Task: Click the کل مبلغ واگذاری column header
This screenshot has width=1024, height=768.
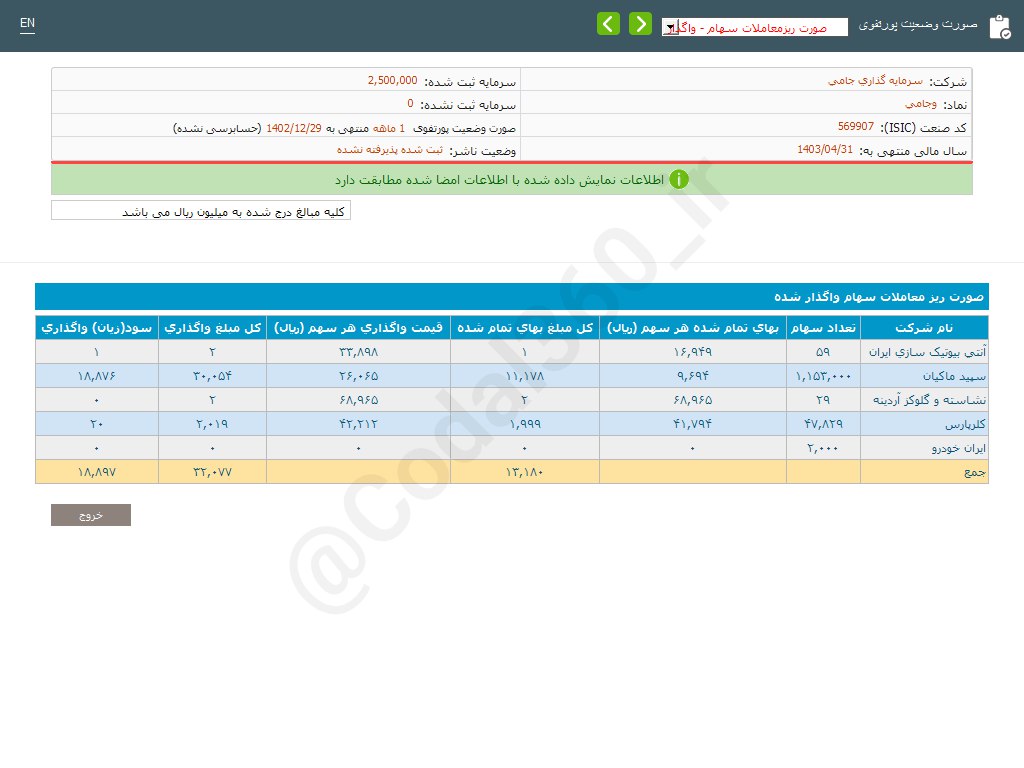Action: click(x=212, y=328)
